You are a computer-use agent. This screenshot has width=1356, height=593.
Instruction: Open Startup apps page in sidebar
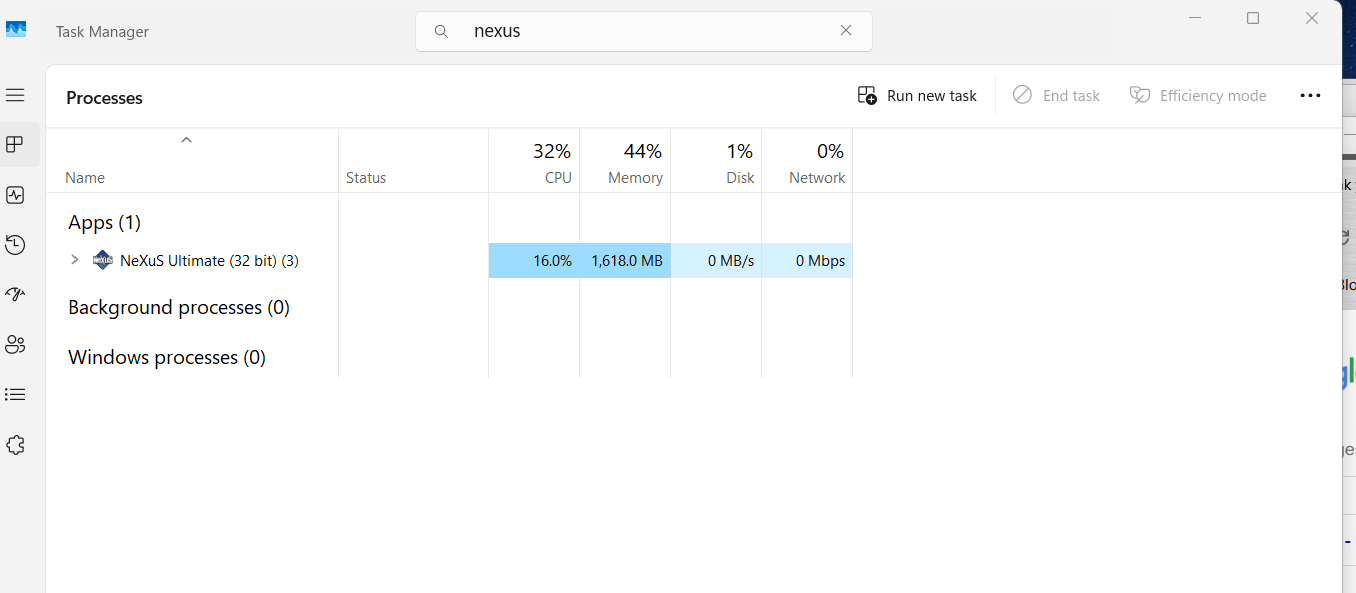pos(15,295)
